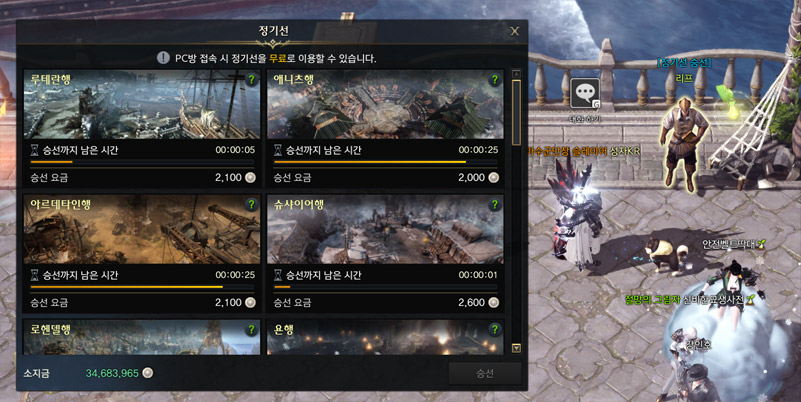Open help icon on 루테란행 card
Screen dimensions: 801x402
click(251, 80)
